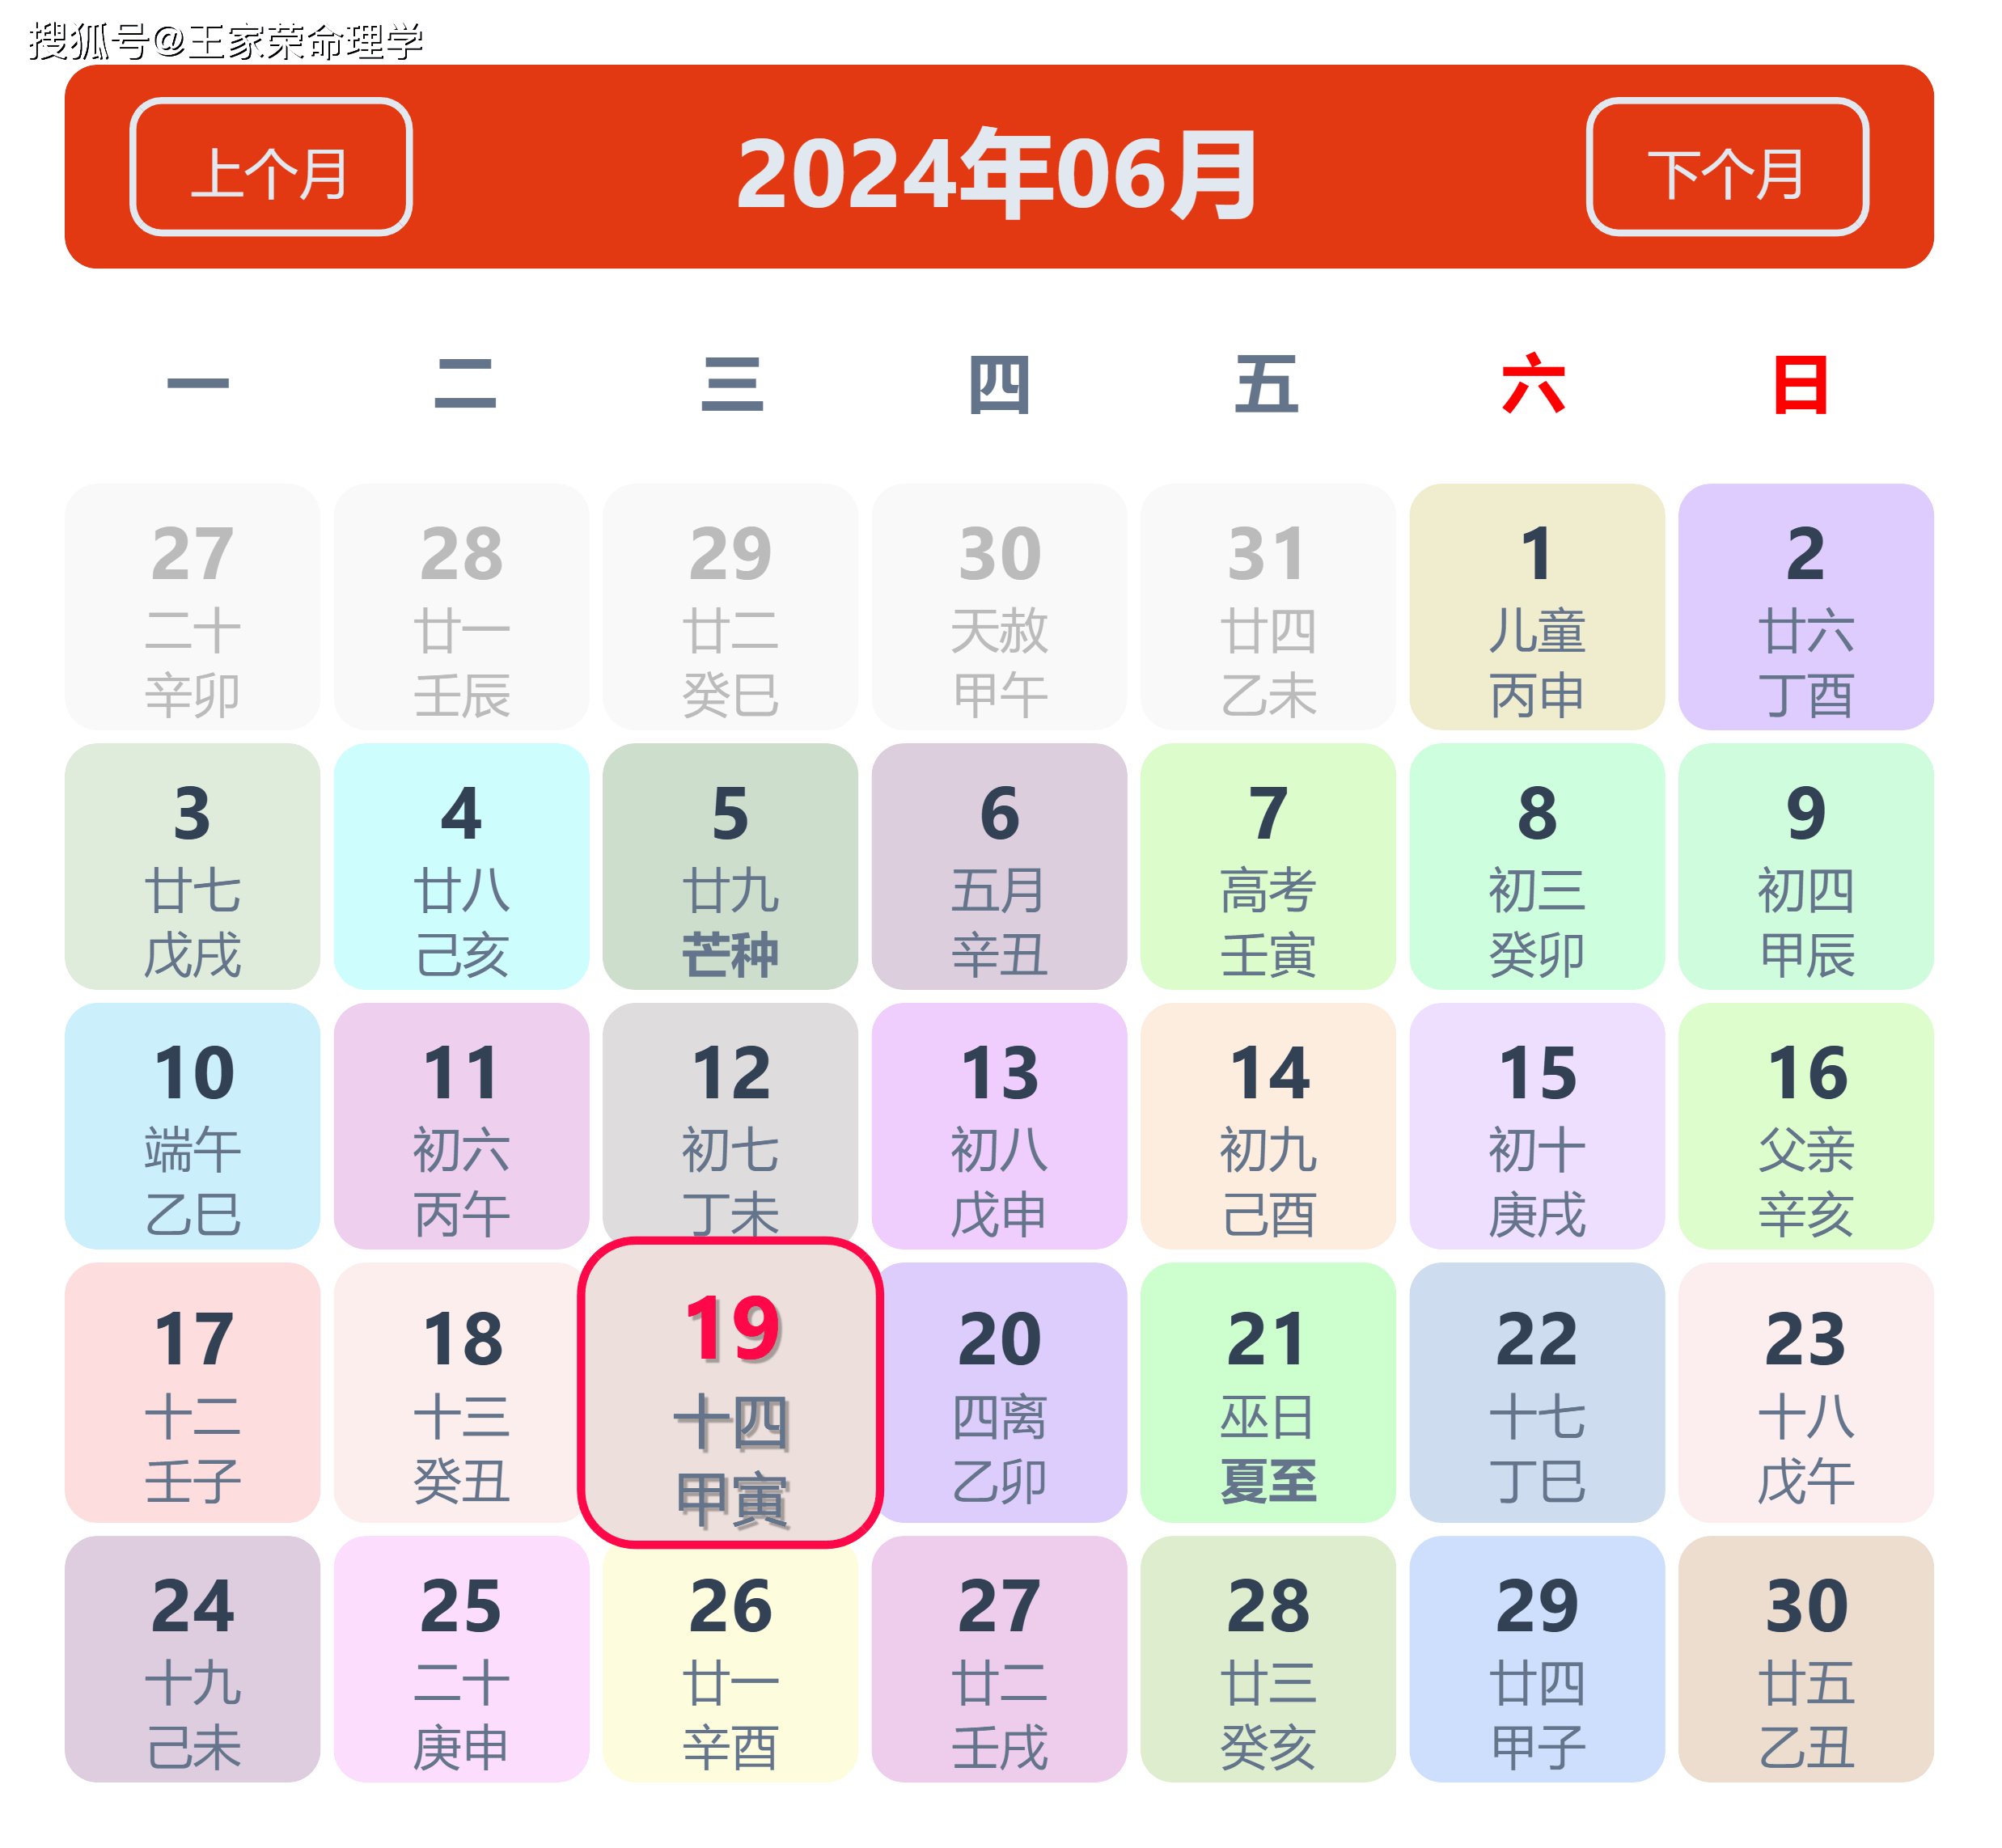The width and height of the screenshot is (2002, 1848).
Task: Go to previous month with 上个月 button
Action: click(271, 167)
